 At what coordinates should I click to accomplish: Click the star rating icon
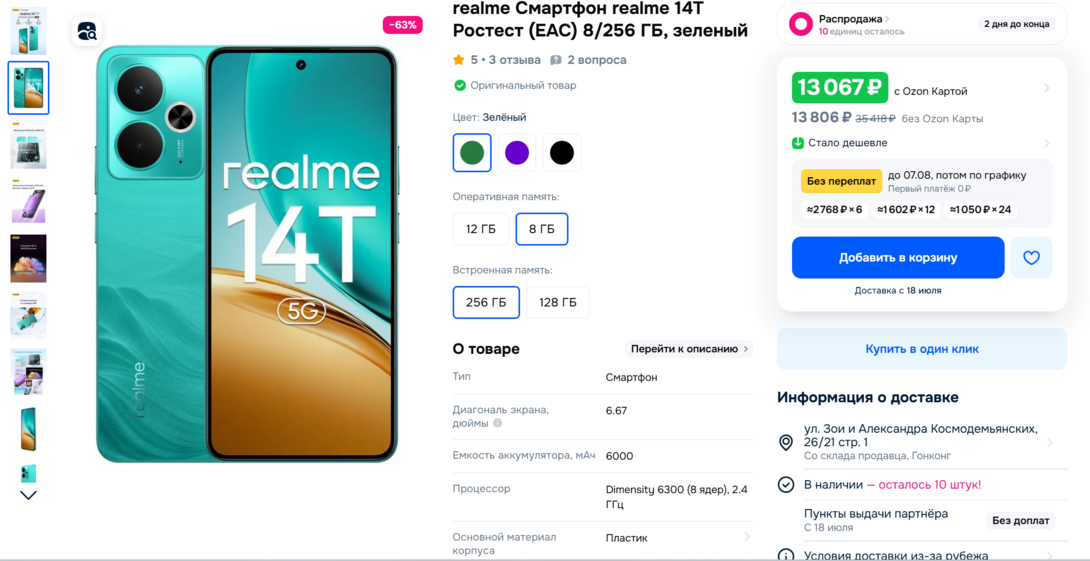pyautogui.click(x=458, y=60)
